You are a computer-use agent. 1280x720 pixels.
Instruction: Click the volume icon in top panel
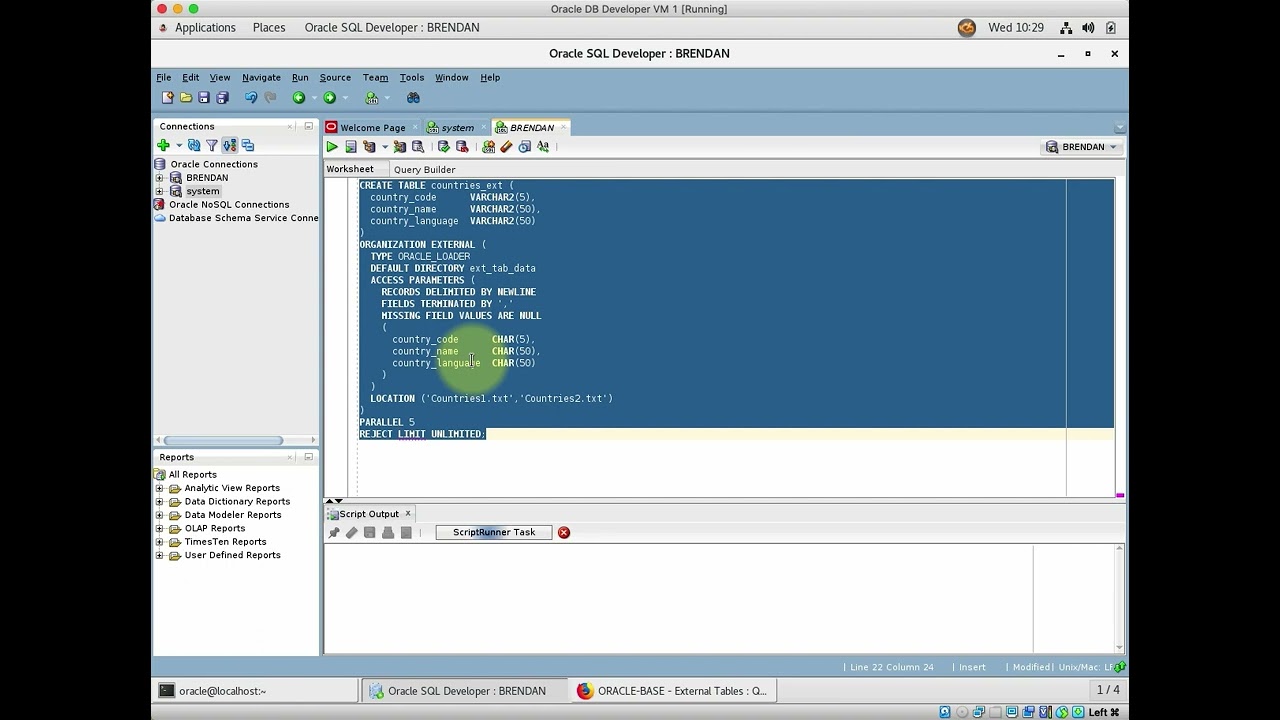1088,28
